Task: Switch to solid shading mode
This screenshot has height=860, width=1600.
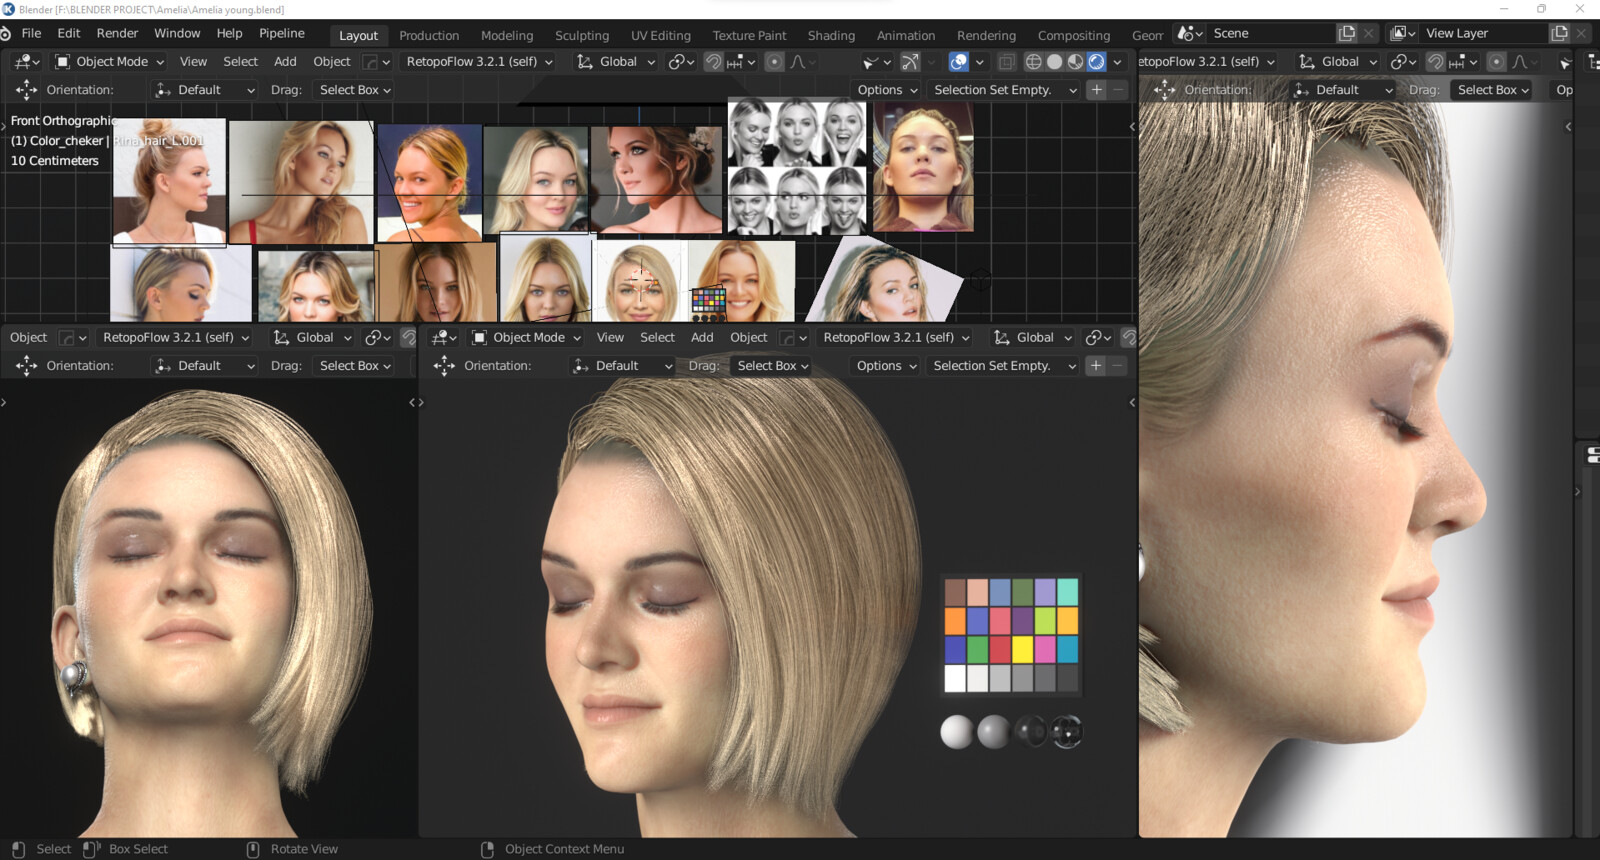Action: click(1054, 61)
